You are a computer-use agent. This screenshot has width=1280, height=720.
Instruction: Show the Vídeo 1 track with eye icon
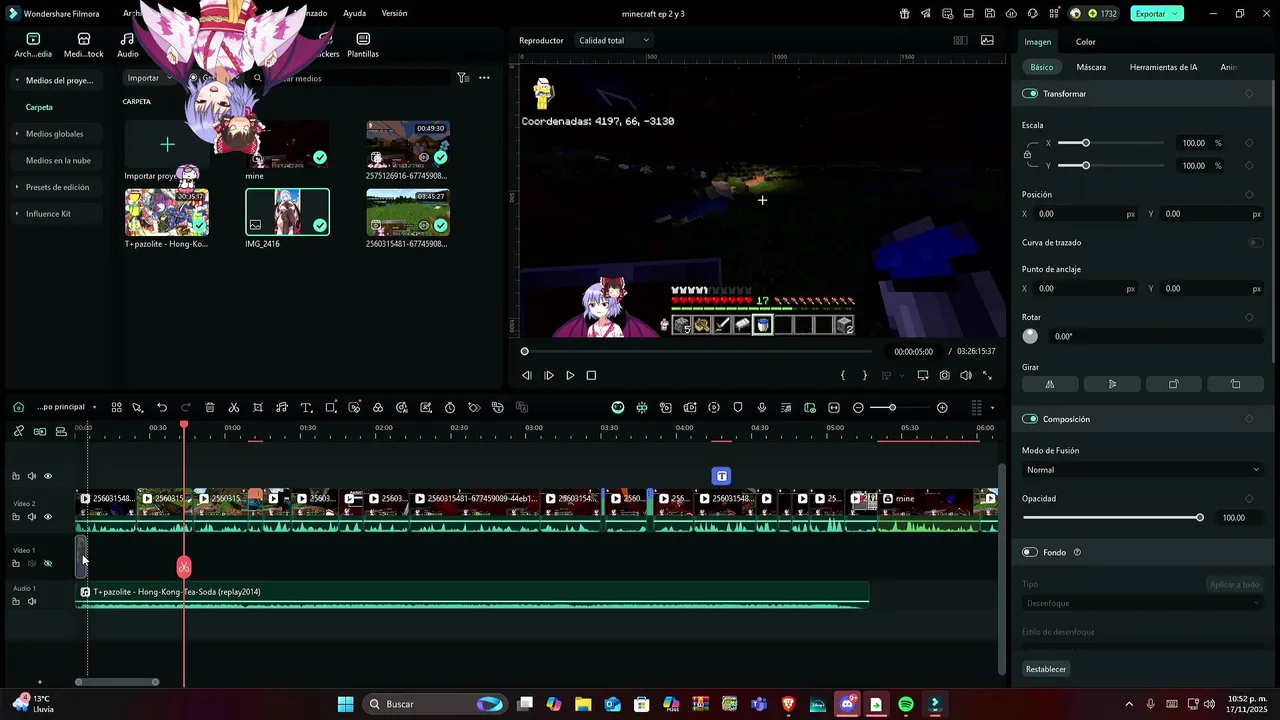pyautogui.click(x=47, y=563)
